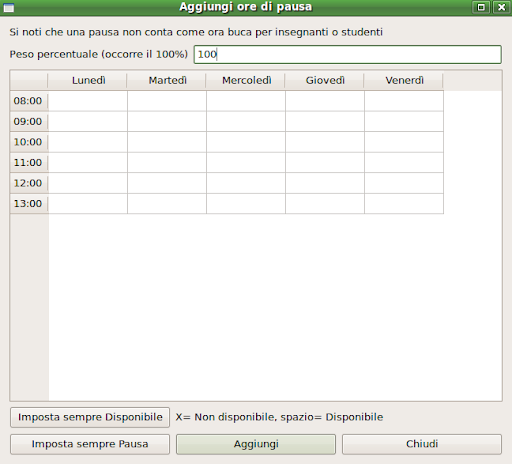
Task: Toggle the Venerdì 13:00 cell
Action: click(404, 204)
